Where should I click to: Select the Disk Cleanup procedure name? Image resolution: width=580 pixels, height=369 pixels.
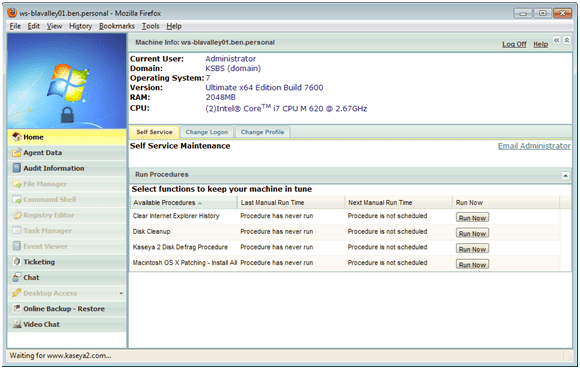[x=151, y=232]
